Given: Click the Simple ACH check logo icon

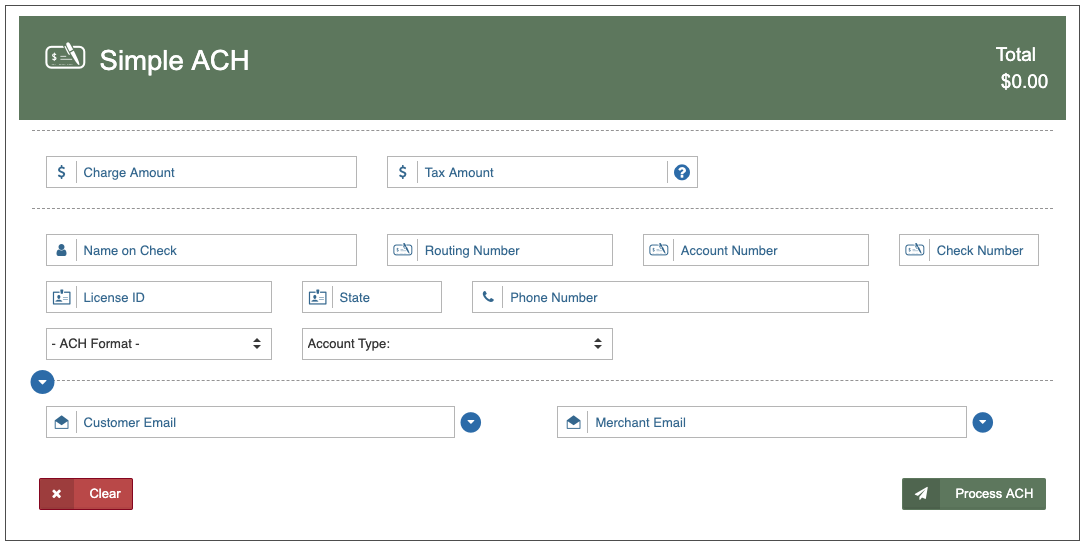Looking at the screenshot, I should click(66, 57).
